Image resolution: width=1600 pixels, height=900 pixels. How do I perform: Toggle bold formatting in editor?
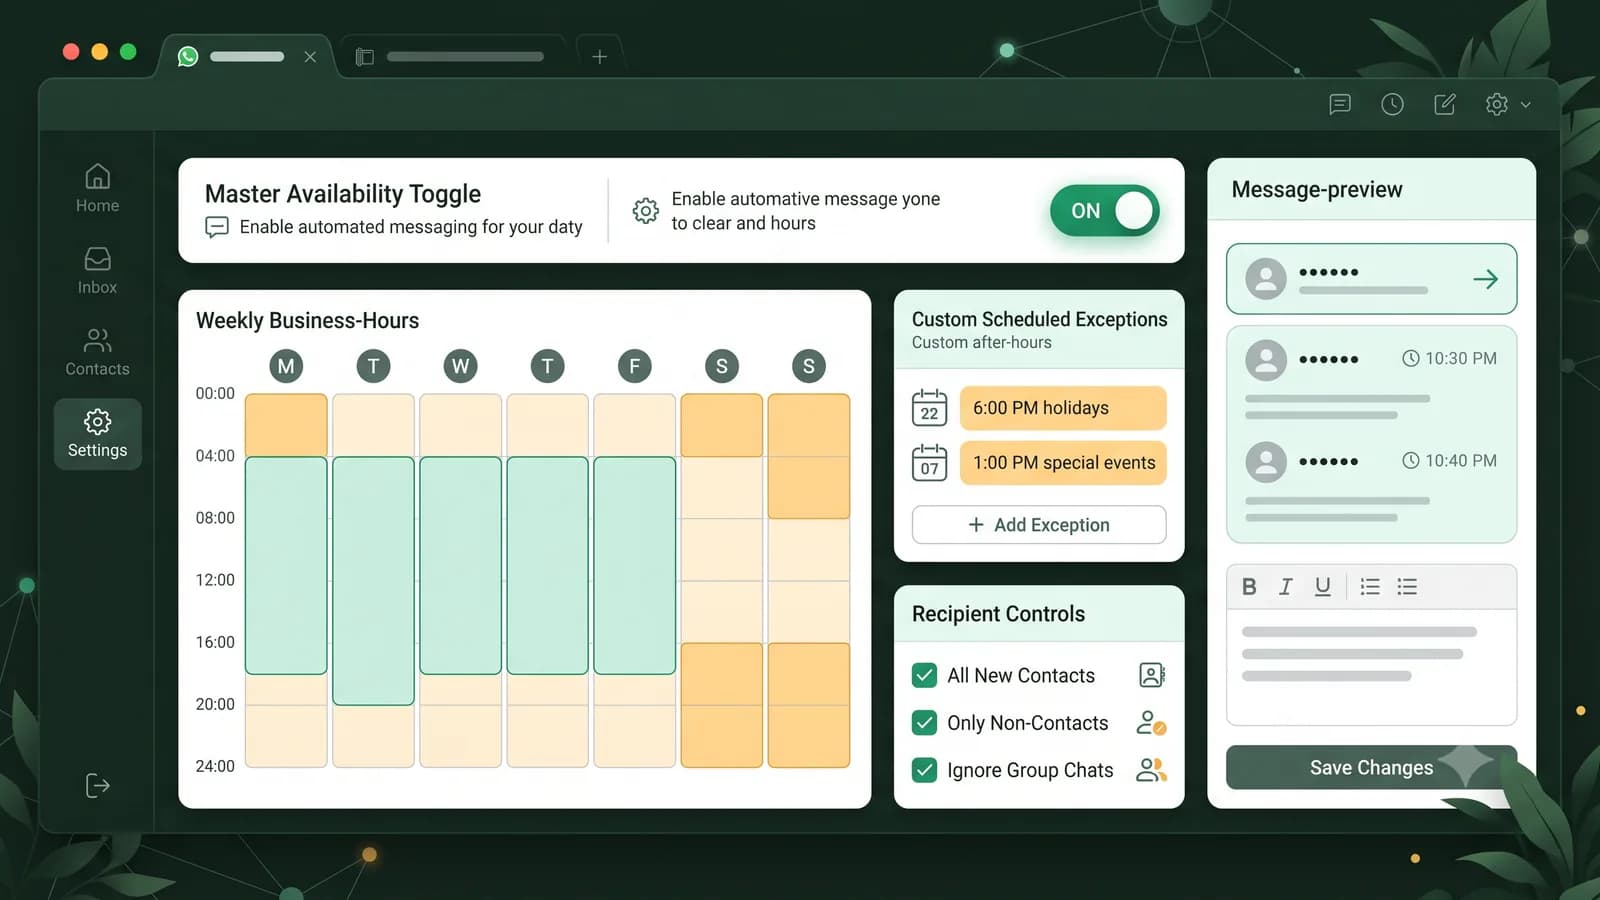1249,587
